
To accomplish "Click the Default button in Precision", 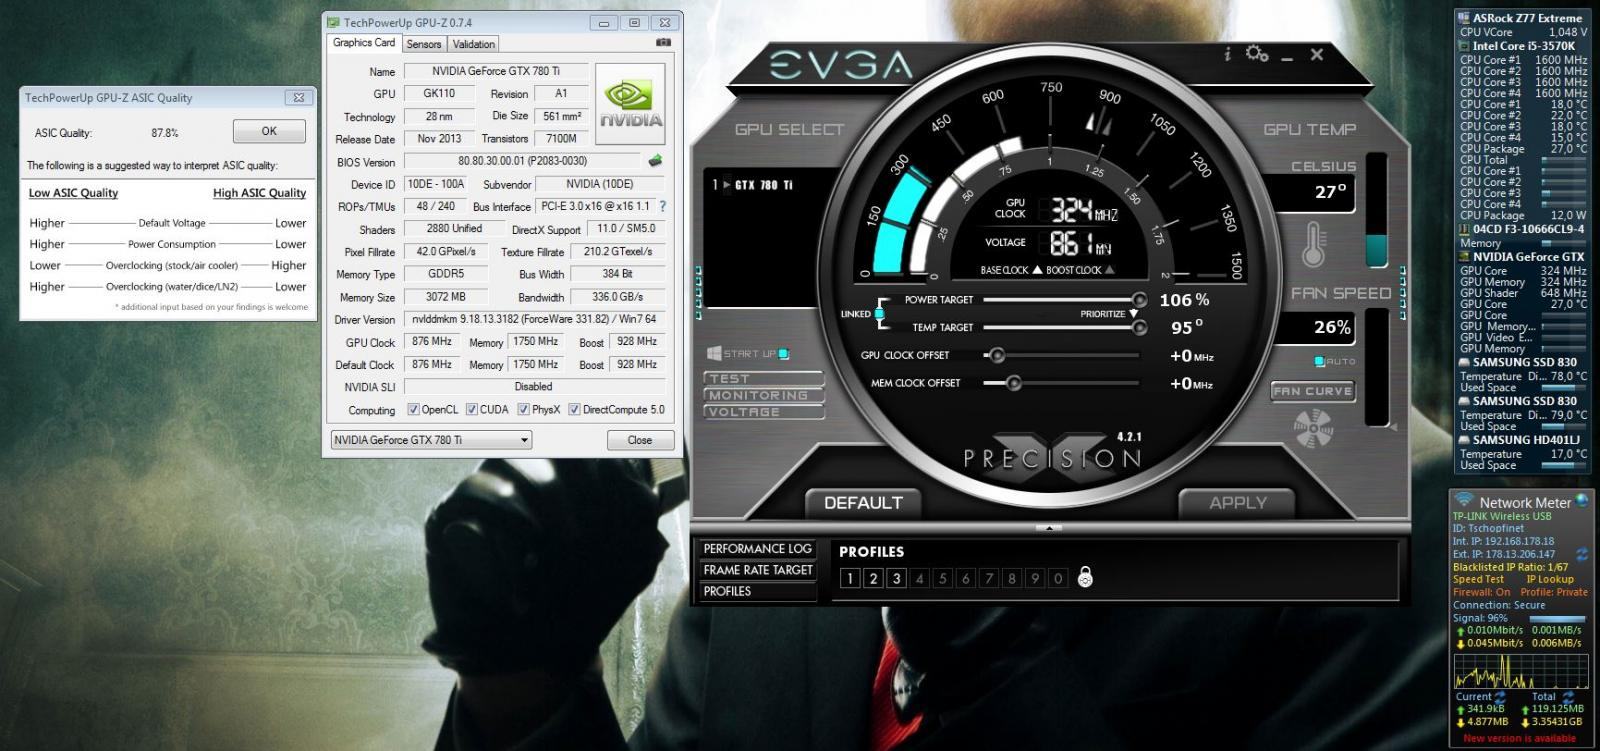I will (863, 503).
